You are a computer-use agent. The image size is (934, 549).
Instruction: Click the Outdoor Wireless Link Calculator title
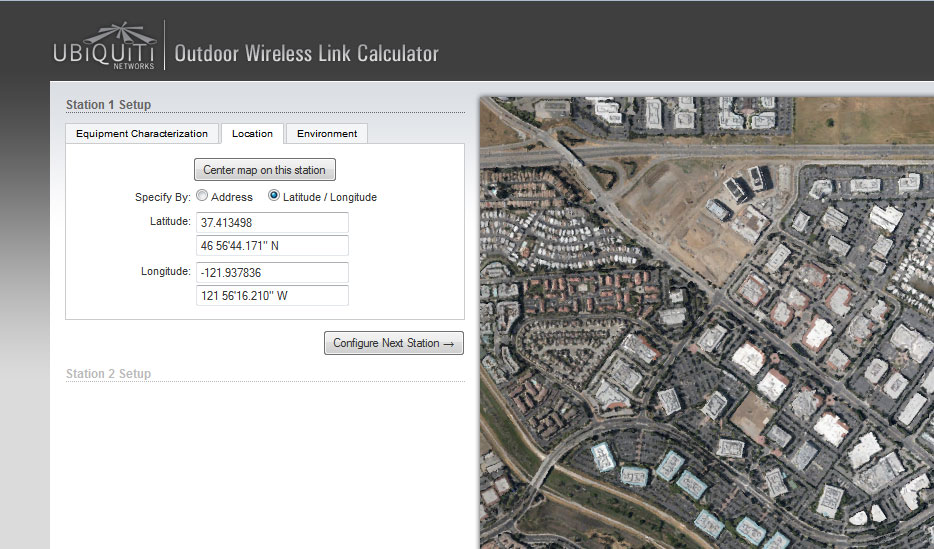306,54
